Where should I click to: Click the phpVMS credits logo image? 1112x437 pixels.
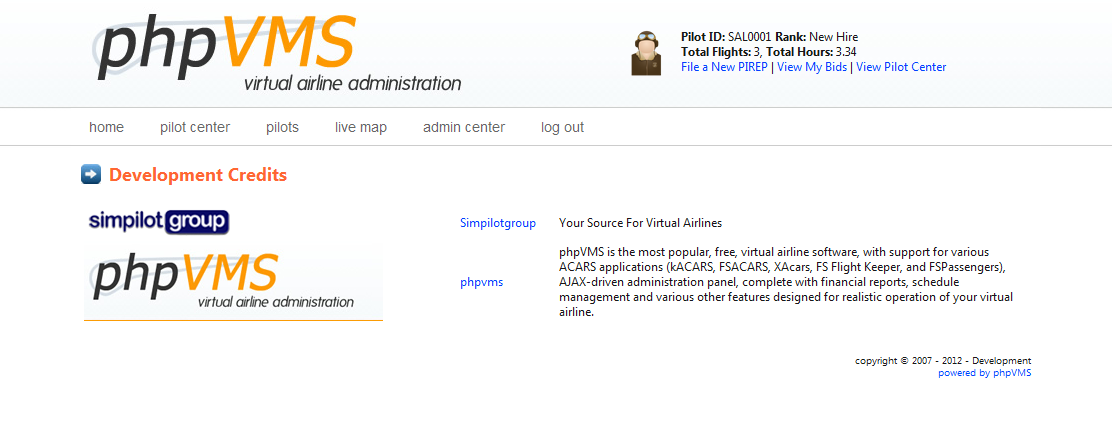(233, 284)
